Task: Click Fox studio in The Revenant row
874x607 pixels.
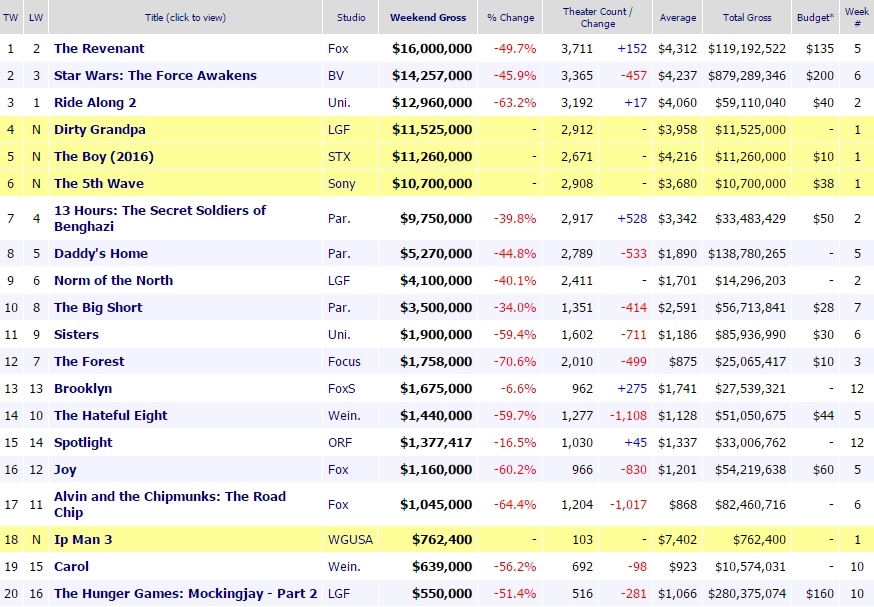Action: (338, 48)
